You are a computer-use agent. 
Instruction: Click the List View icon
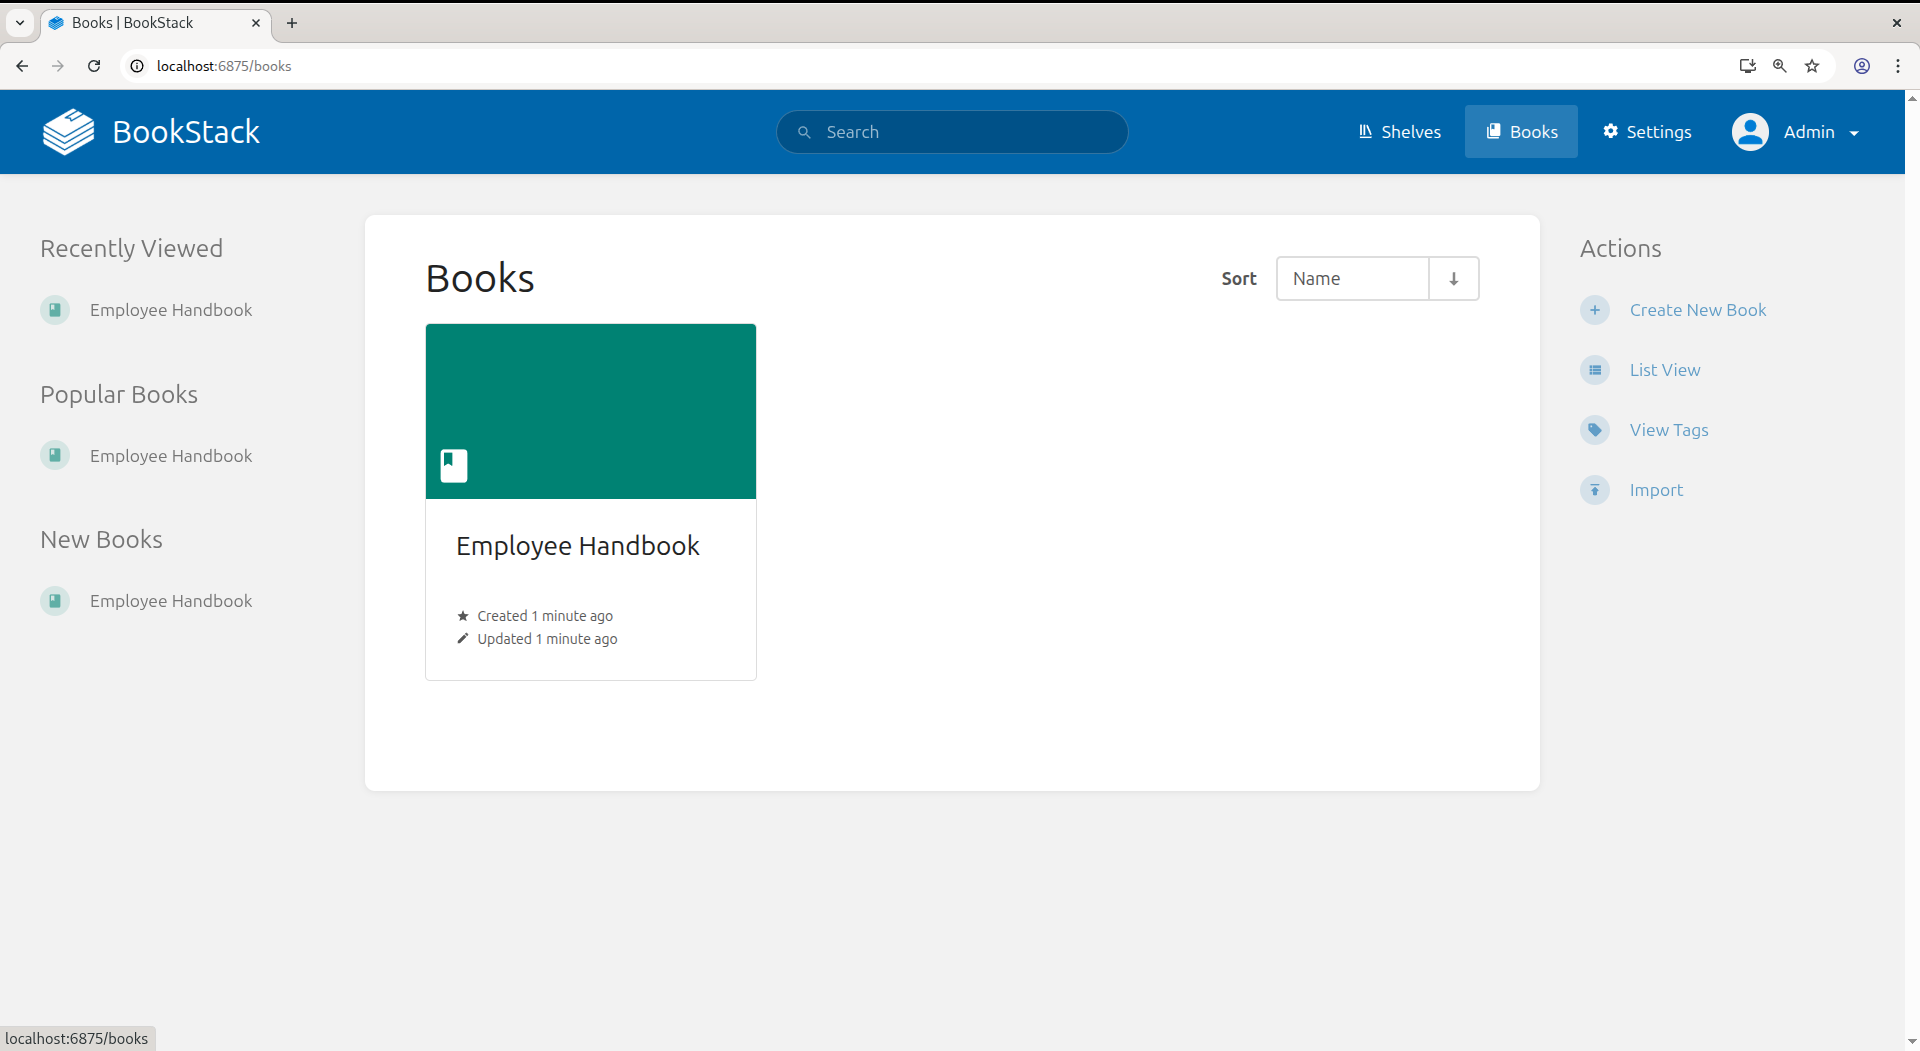(1595, 370)
